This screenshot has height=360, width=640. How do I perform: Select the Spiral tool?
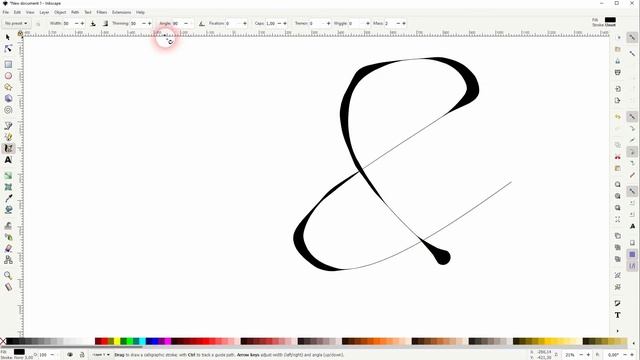[x=8, y=110]
